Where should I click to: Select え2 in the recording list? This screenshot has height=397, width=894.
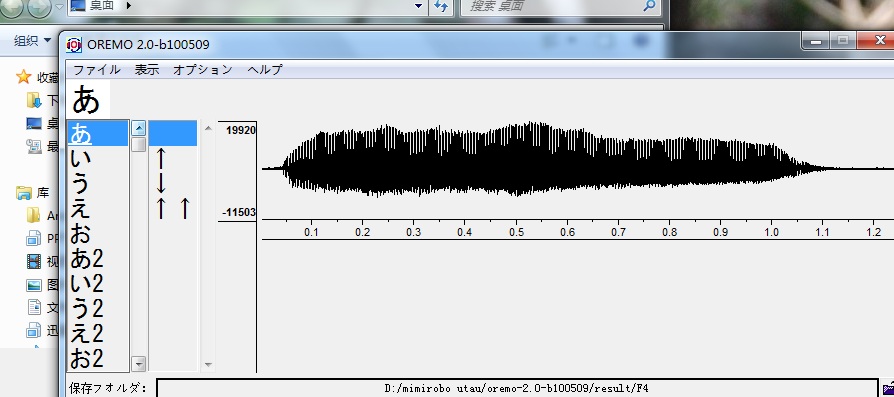coord(97,333)
